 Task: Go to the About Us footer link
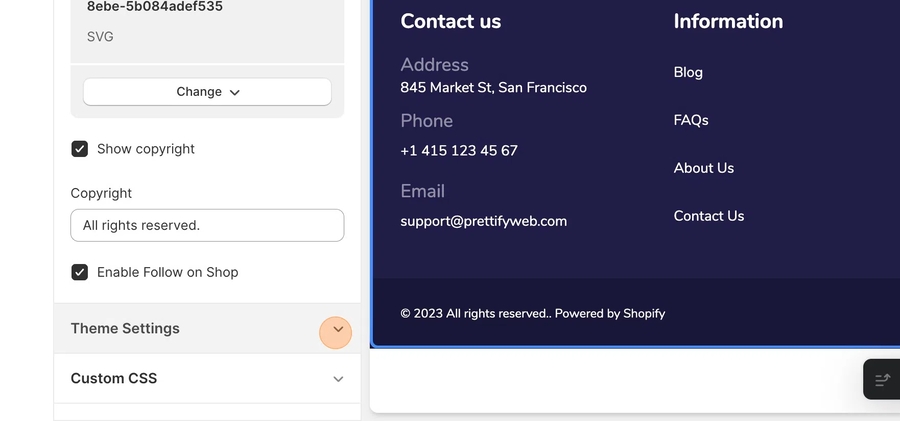coord(704,168)
